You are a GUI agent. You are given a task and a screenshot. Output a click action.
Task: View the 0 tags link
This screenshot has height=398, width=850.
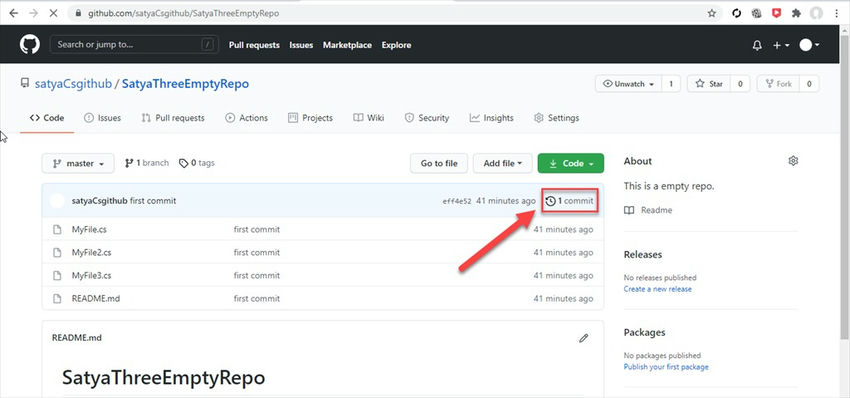coord(197,163)
